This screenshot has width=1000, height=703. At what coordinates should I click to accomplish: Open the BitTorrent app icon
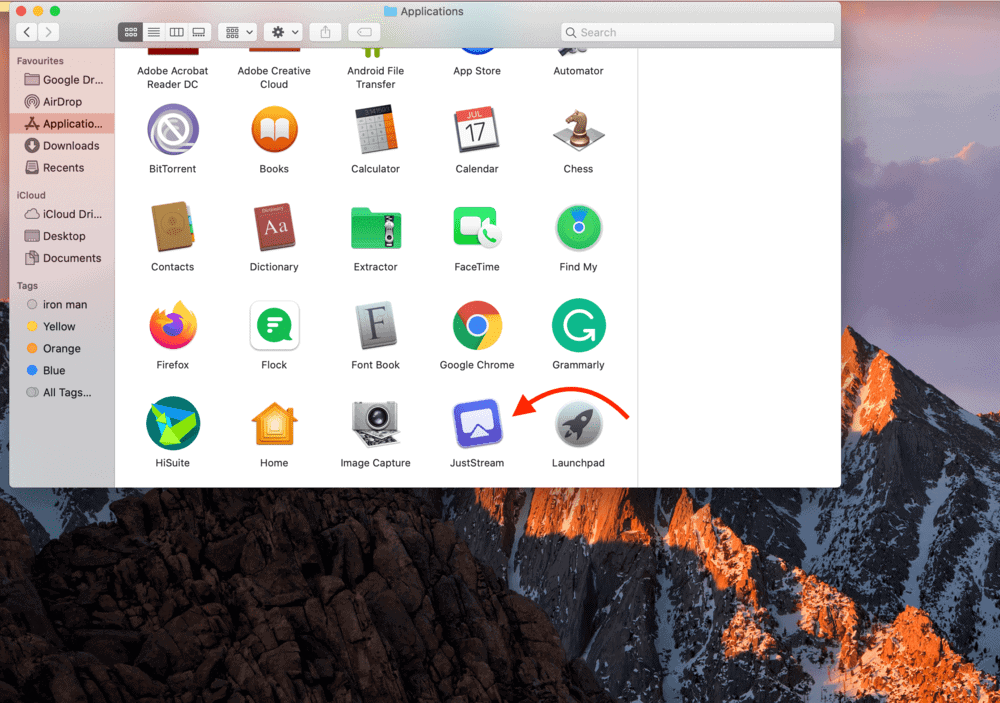tap(173, 130)
